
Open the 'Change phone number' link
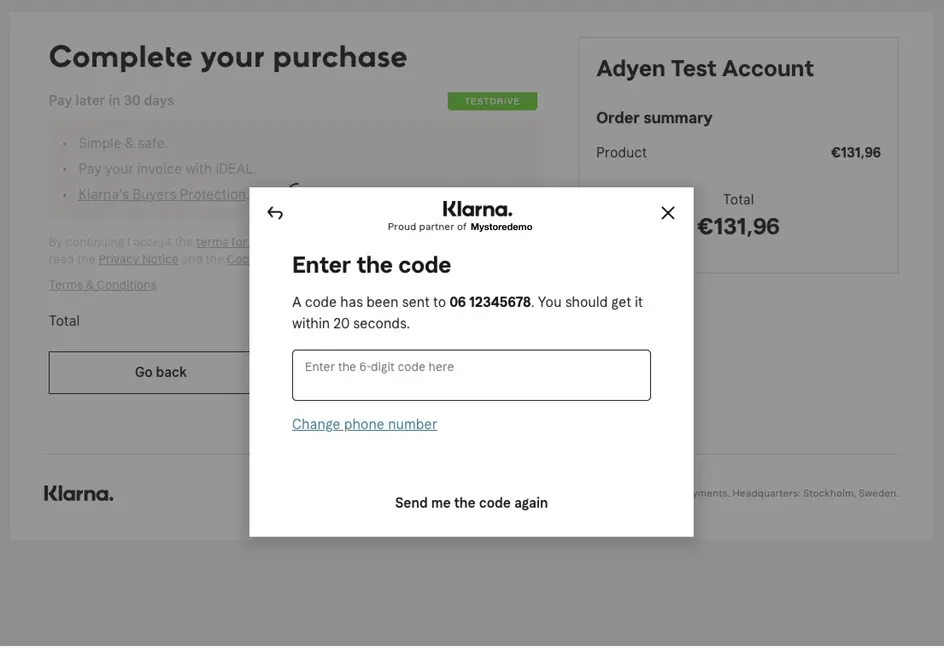364,423
